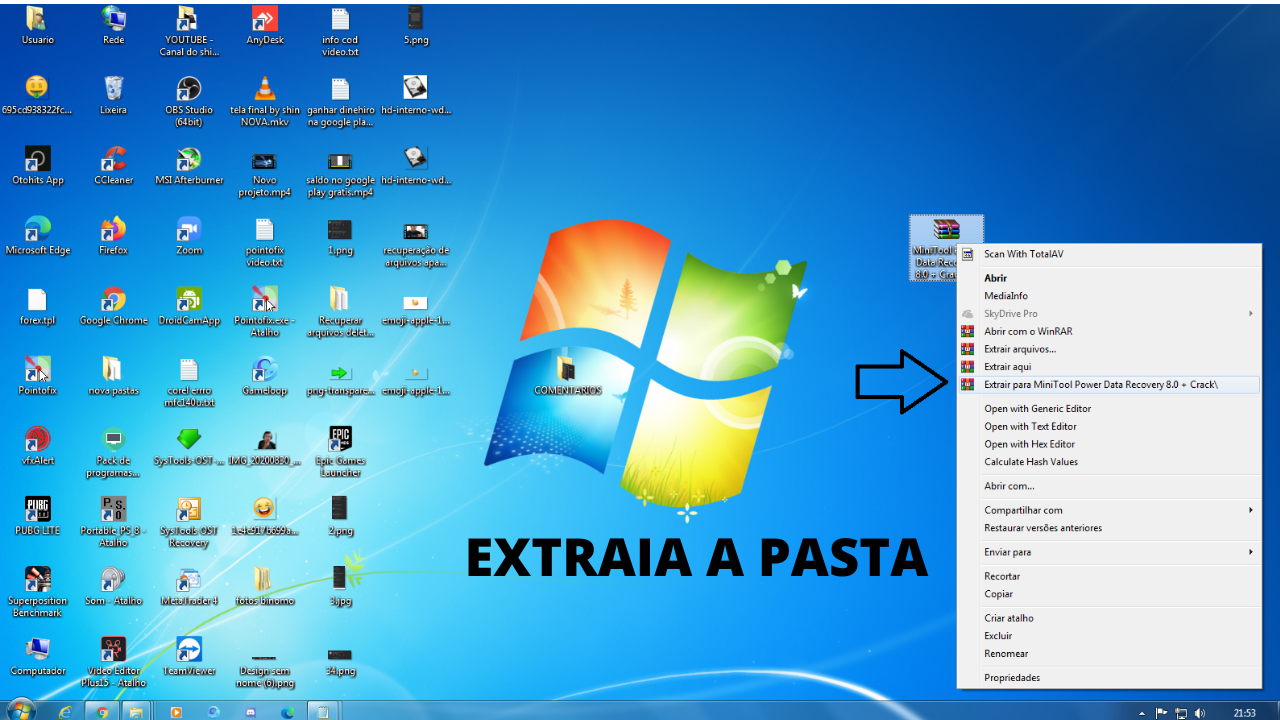Click the Video Editor Plus15 Atalho icon
Viewport: 1280px width, 720px height.
[x=113, y=662]
